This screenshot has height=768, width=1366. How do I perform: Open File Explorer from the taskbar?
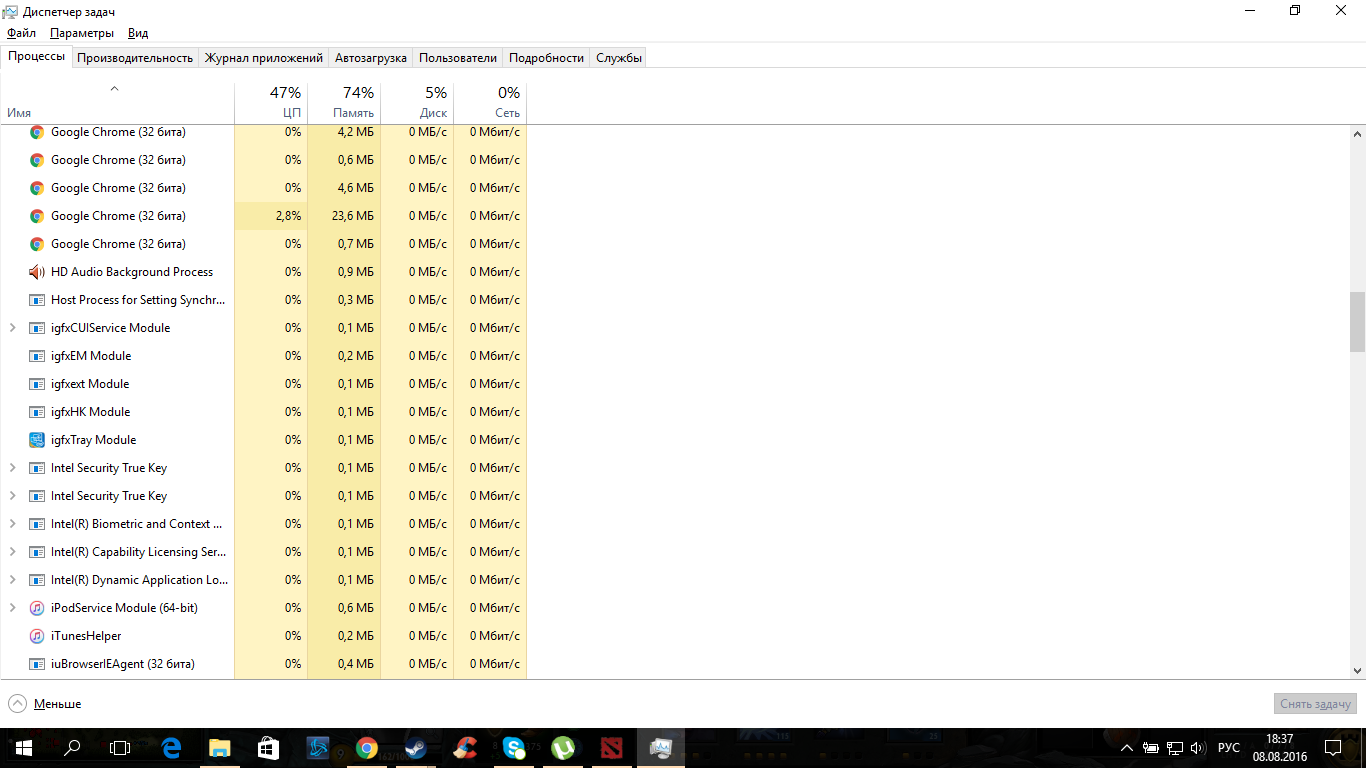(x=220, y=747)
